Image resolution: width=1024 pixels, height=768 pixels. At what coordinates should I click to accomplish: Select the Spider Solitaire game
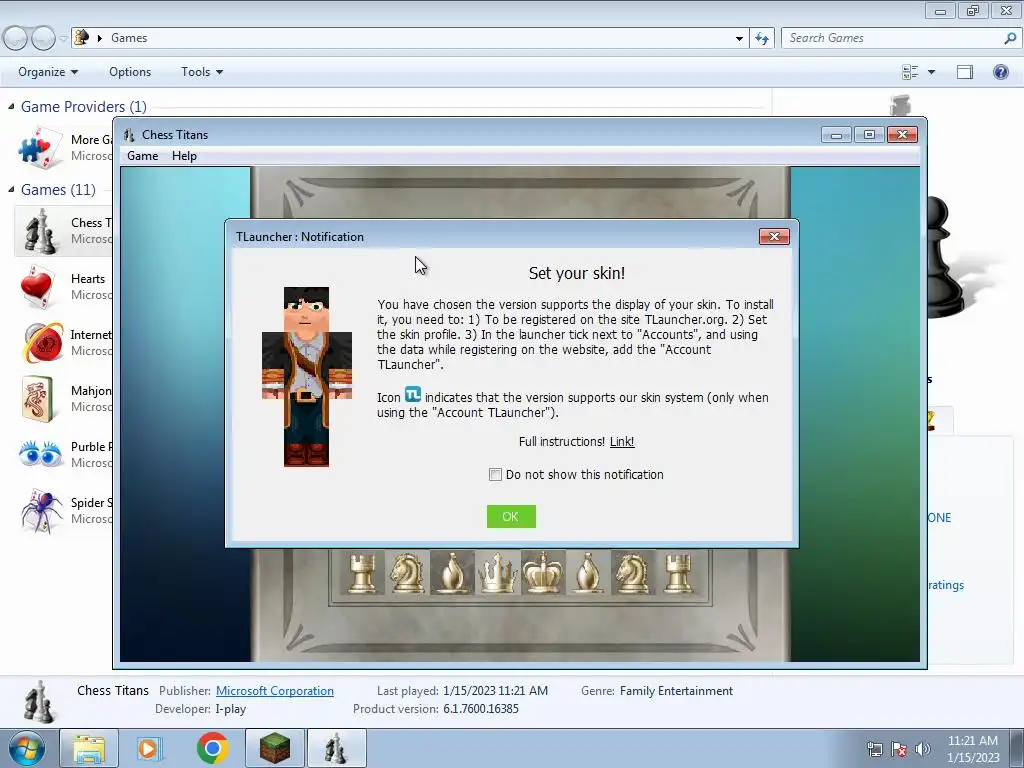point(64,511)
